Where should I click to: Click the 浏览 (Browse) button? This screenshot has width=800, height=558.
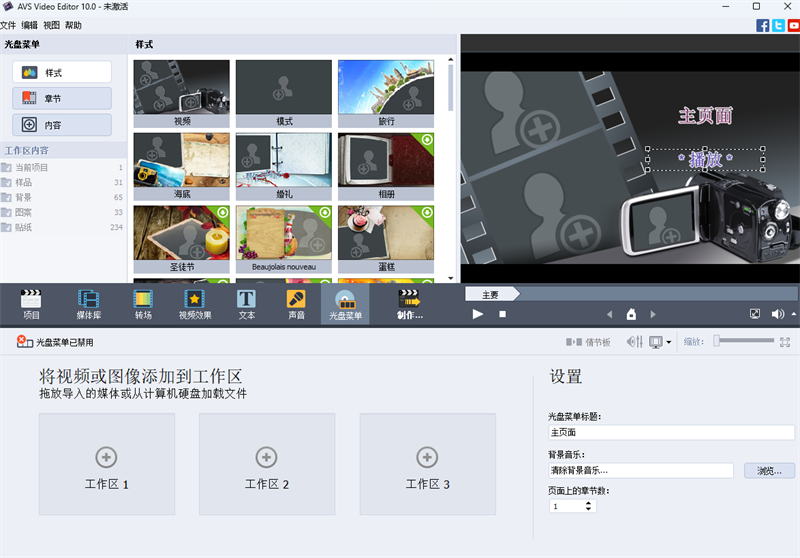(x=769, y=470)
